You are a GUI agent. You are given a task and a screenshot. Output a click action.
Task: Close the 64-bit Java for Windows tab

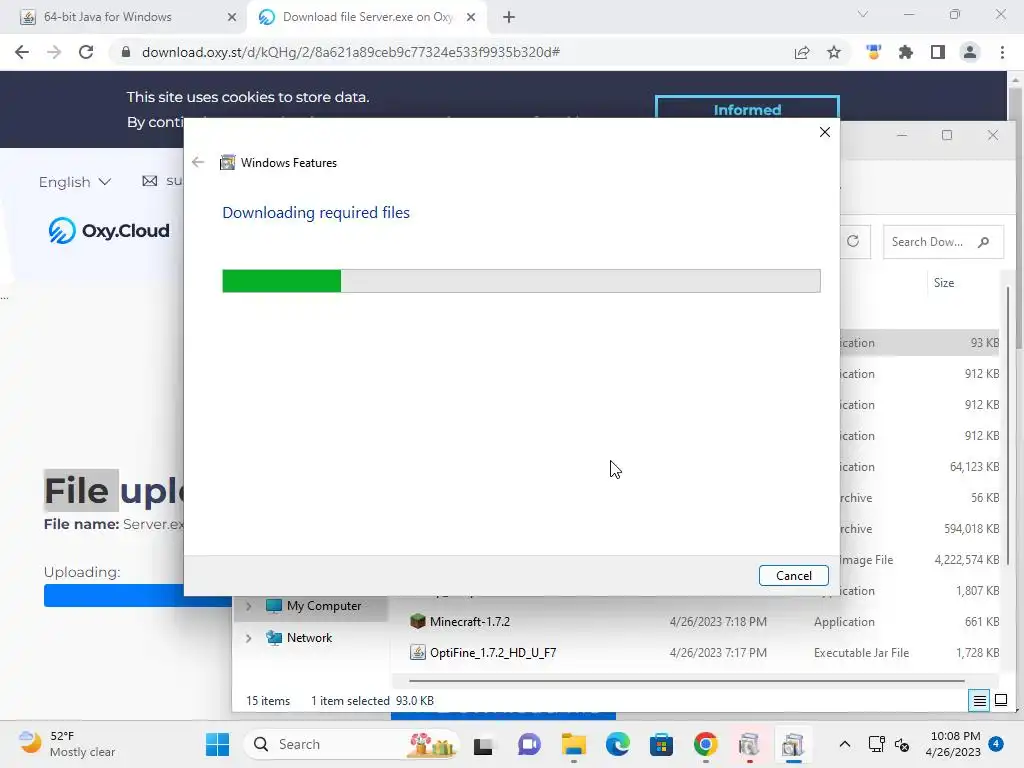tap(232, 18)
